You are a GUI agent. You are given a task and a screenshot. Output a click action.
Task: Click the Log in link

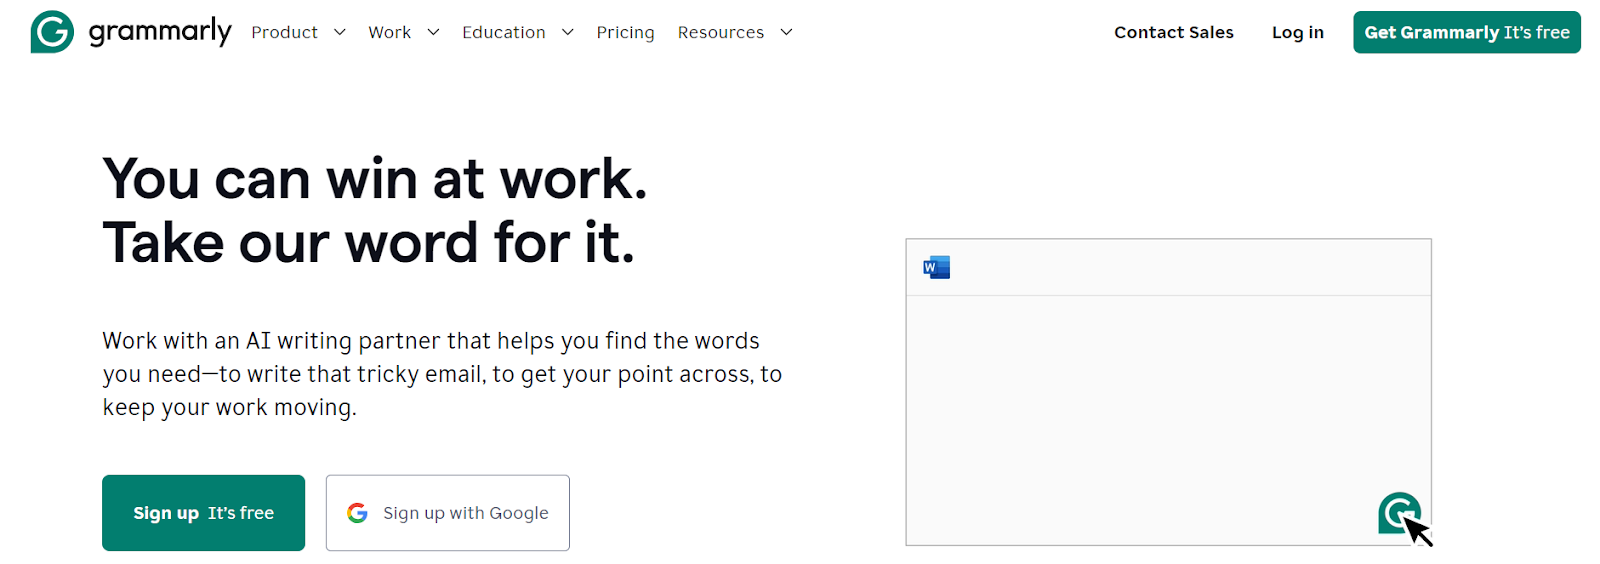coord(1298,32)
